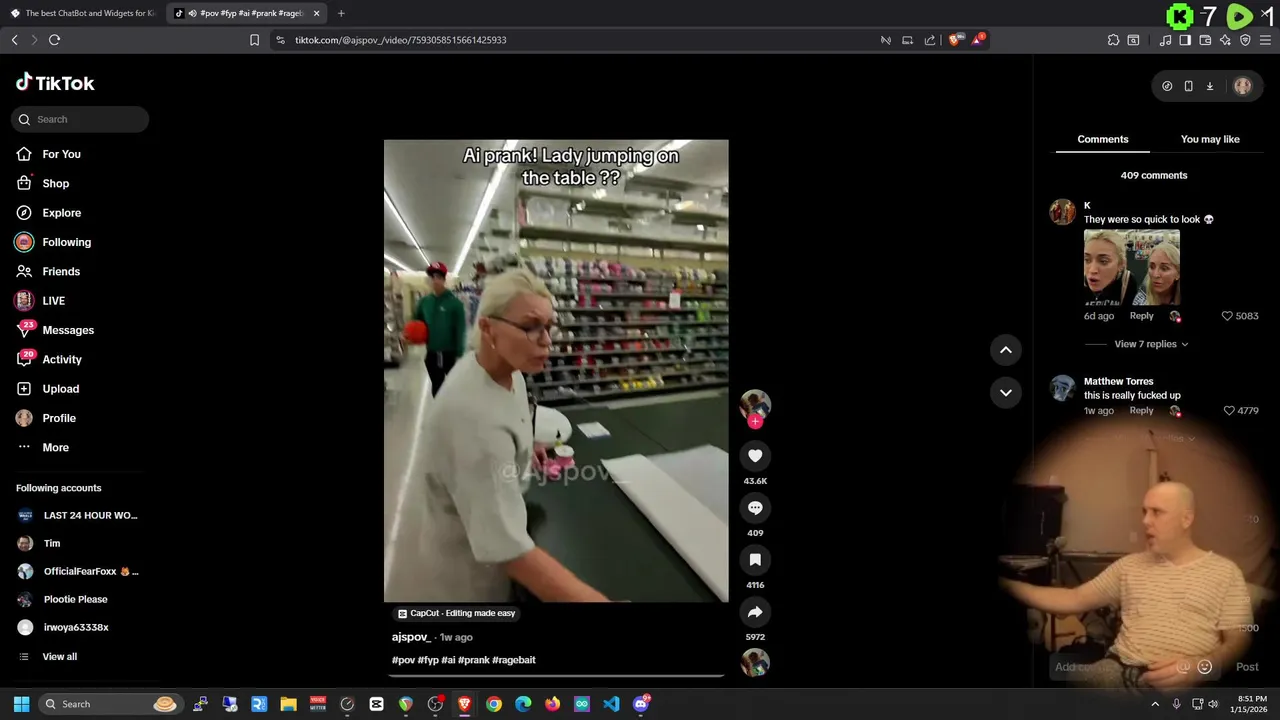Screen dimensions: 1280x720
Task: Click the #prank hashtag
Action: pos(473,660)
